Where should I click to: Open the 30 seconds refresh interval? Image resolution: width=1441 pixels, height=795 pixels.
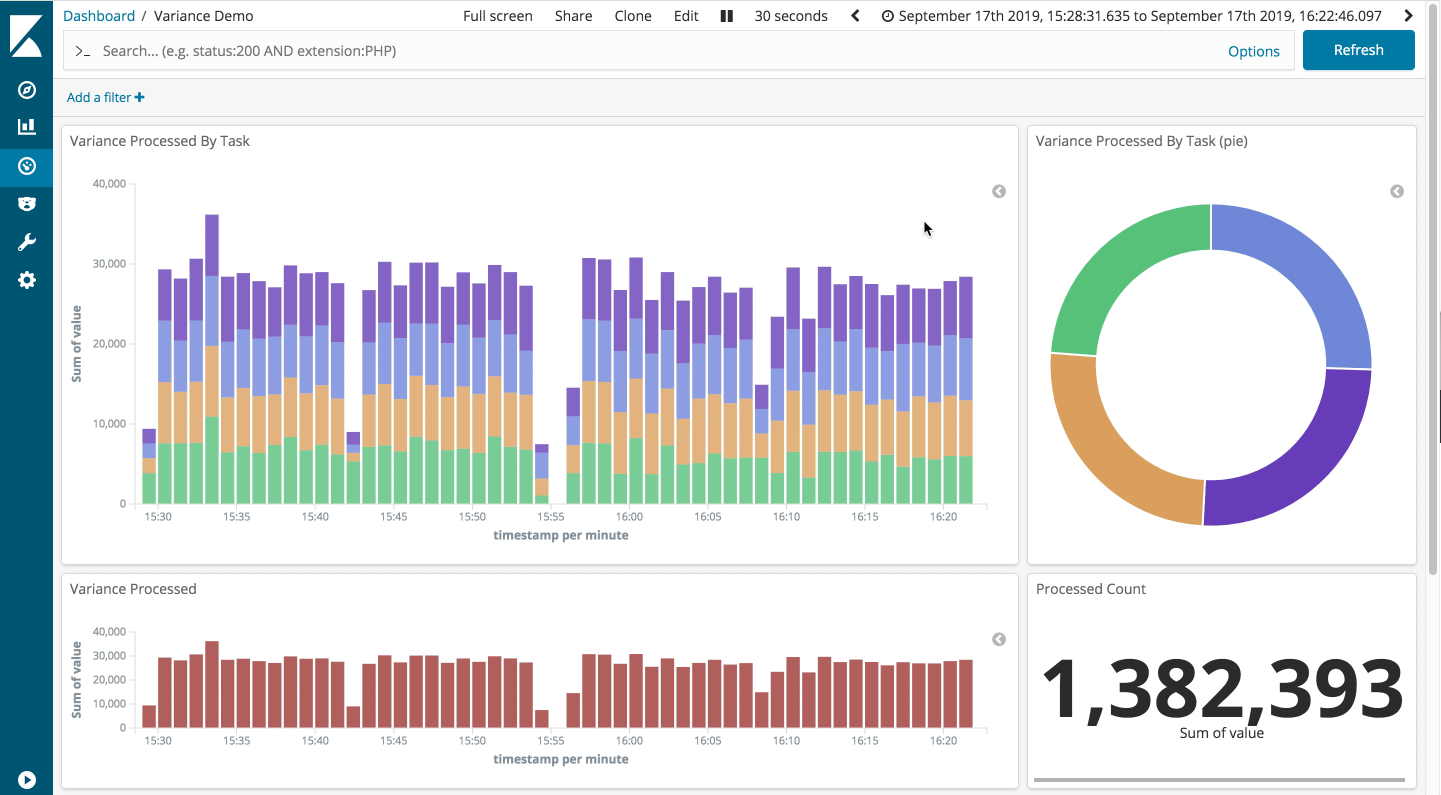tap(791, 16)
